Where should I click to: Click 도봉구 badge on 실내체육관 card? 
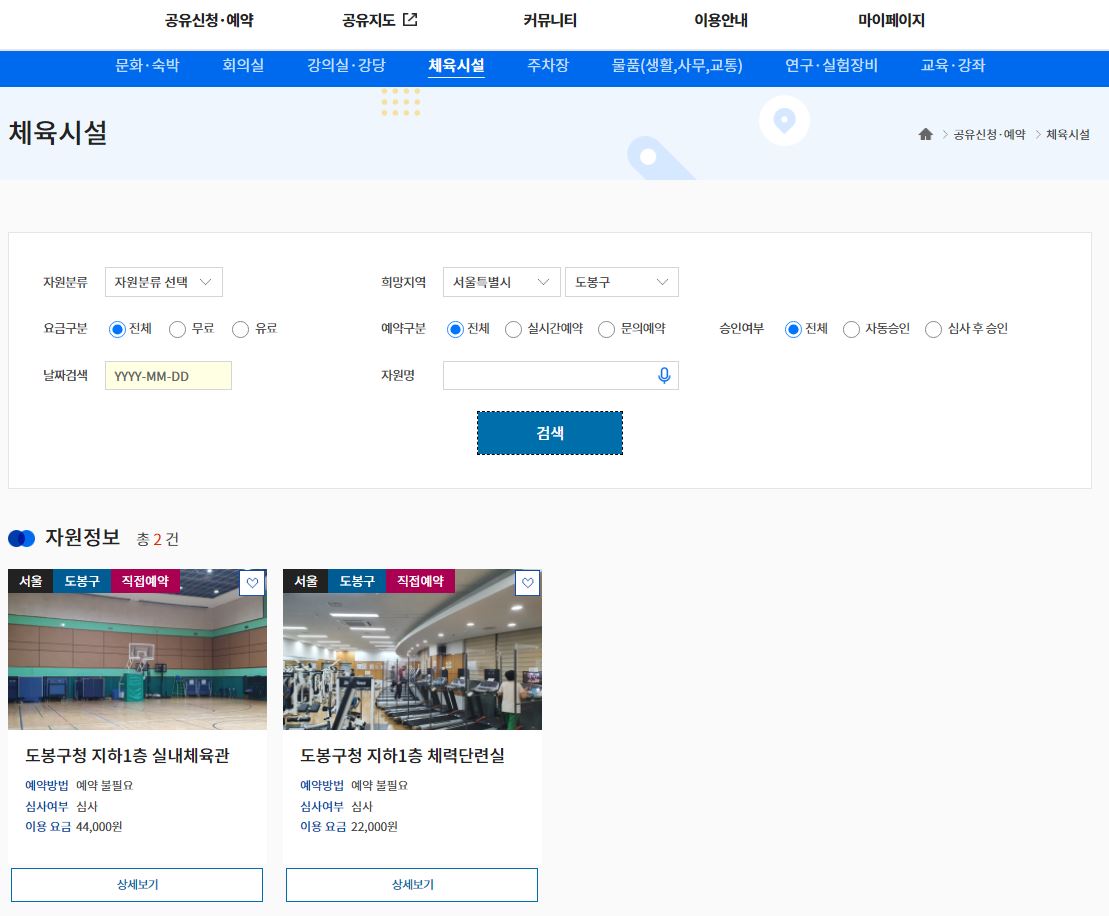pyautogui.click(x=82, y=581)
